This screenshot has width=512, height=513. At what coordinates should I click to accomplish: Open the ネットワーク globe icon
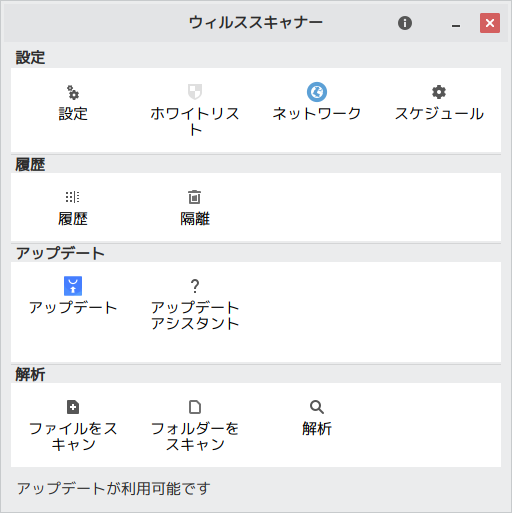[317, 92]
